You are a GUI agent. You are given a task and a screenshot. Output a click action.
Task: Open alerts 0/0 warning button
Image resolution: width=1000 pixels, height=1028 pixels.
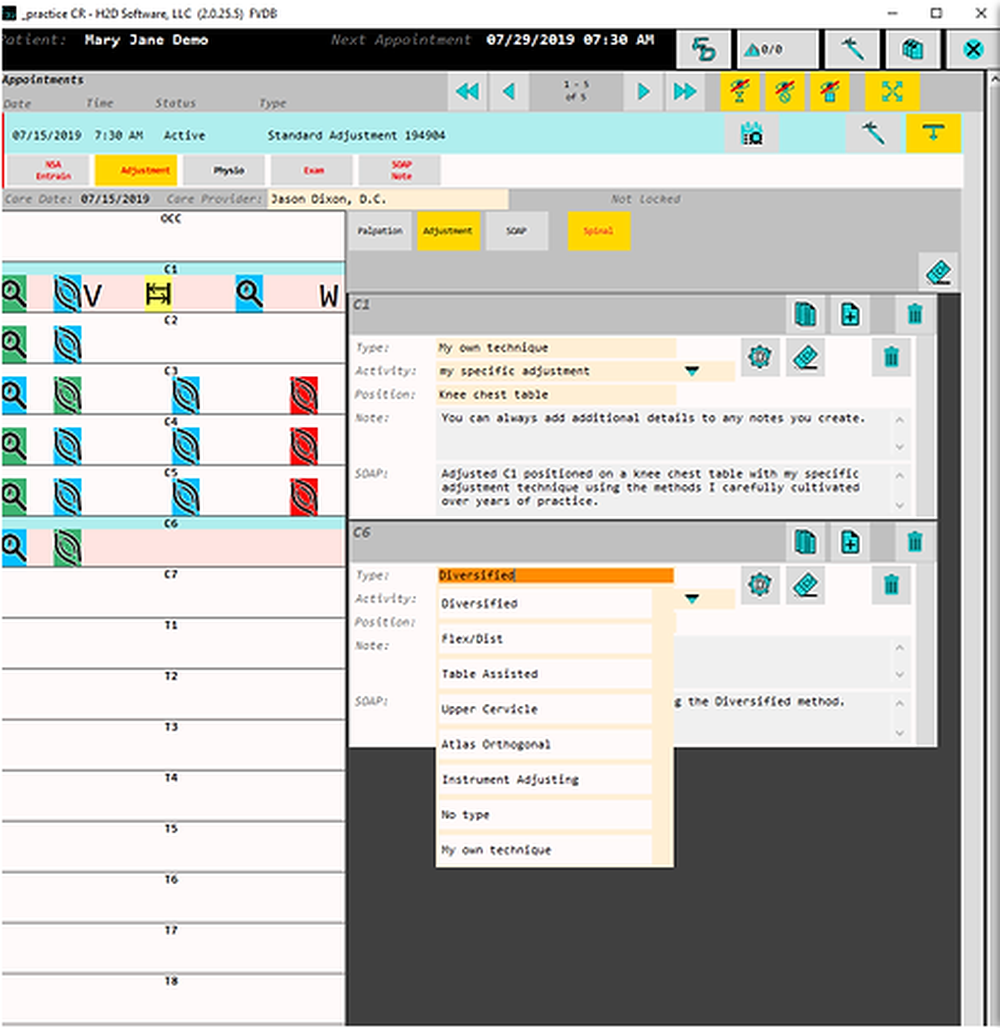coord(777,49)
